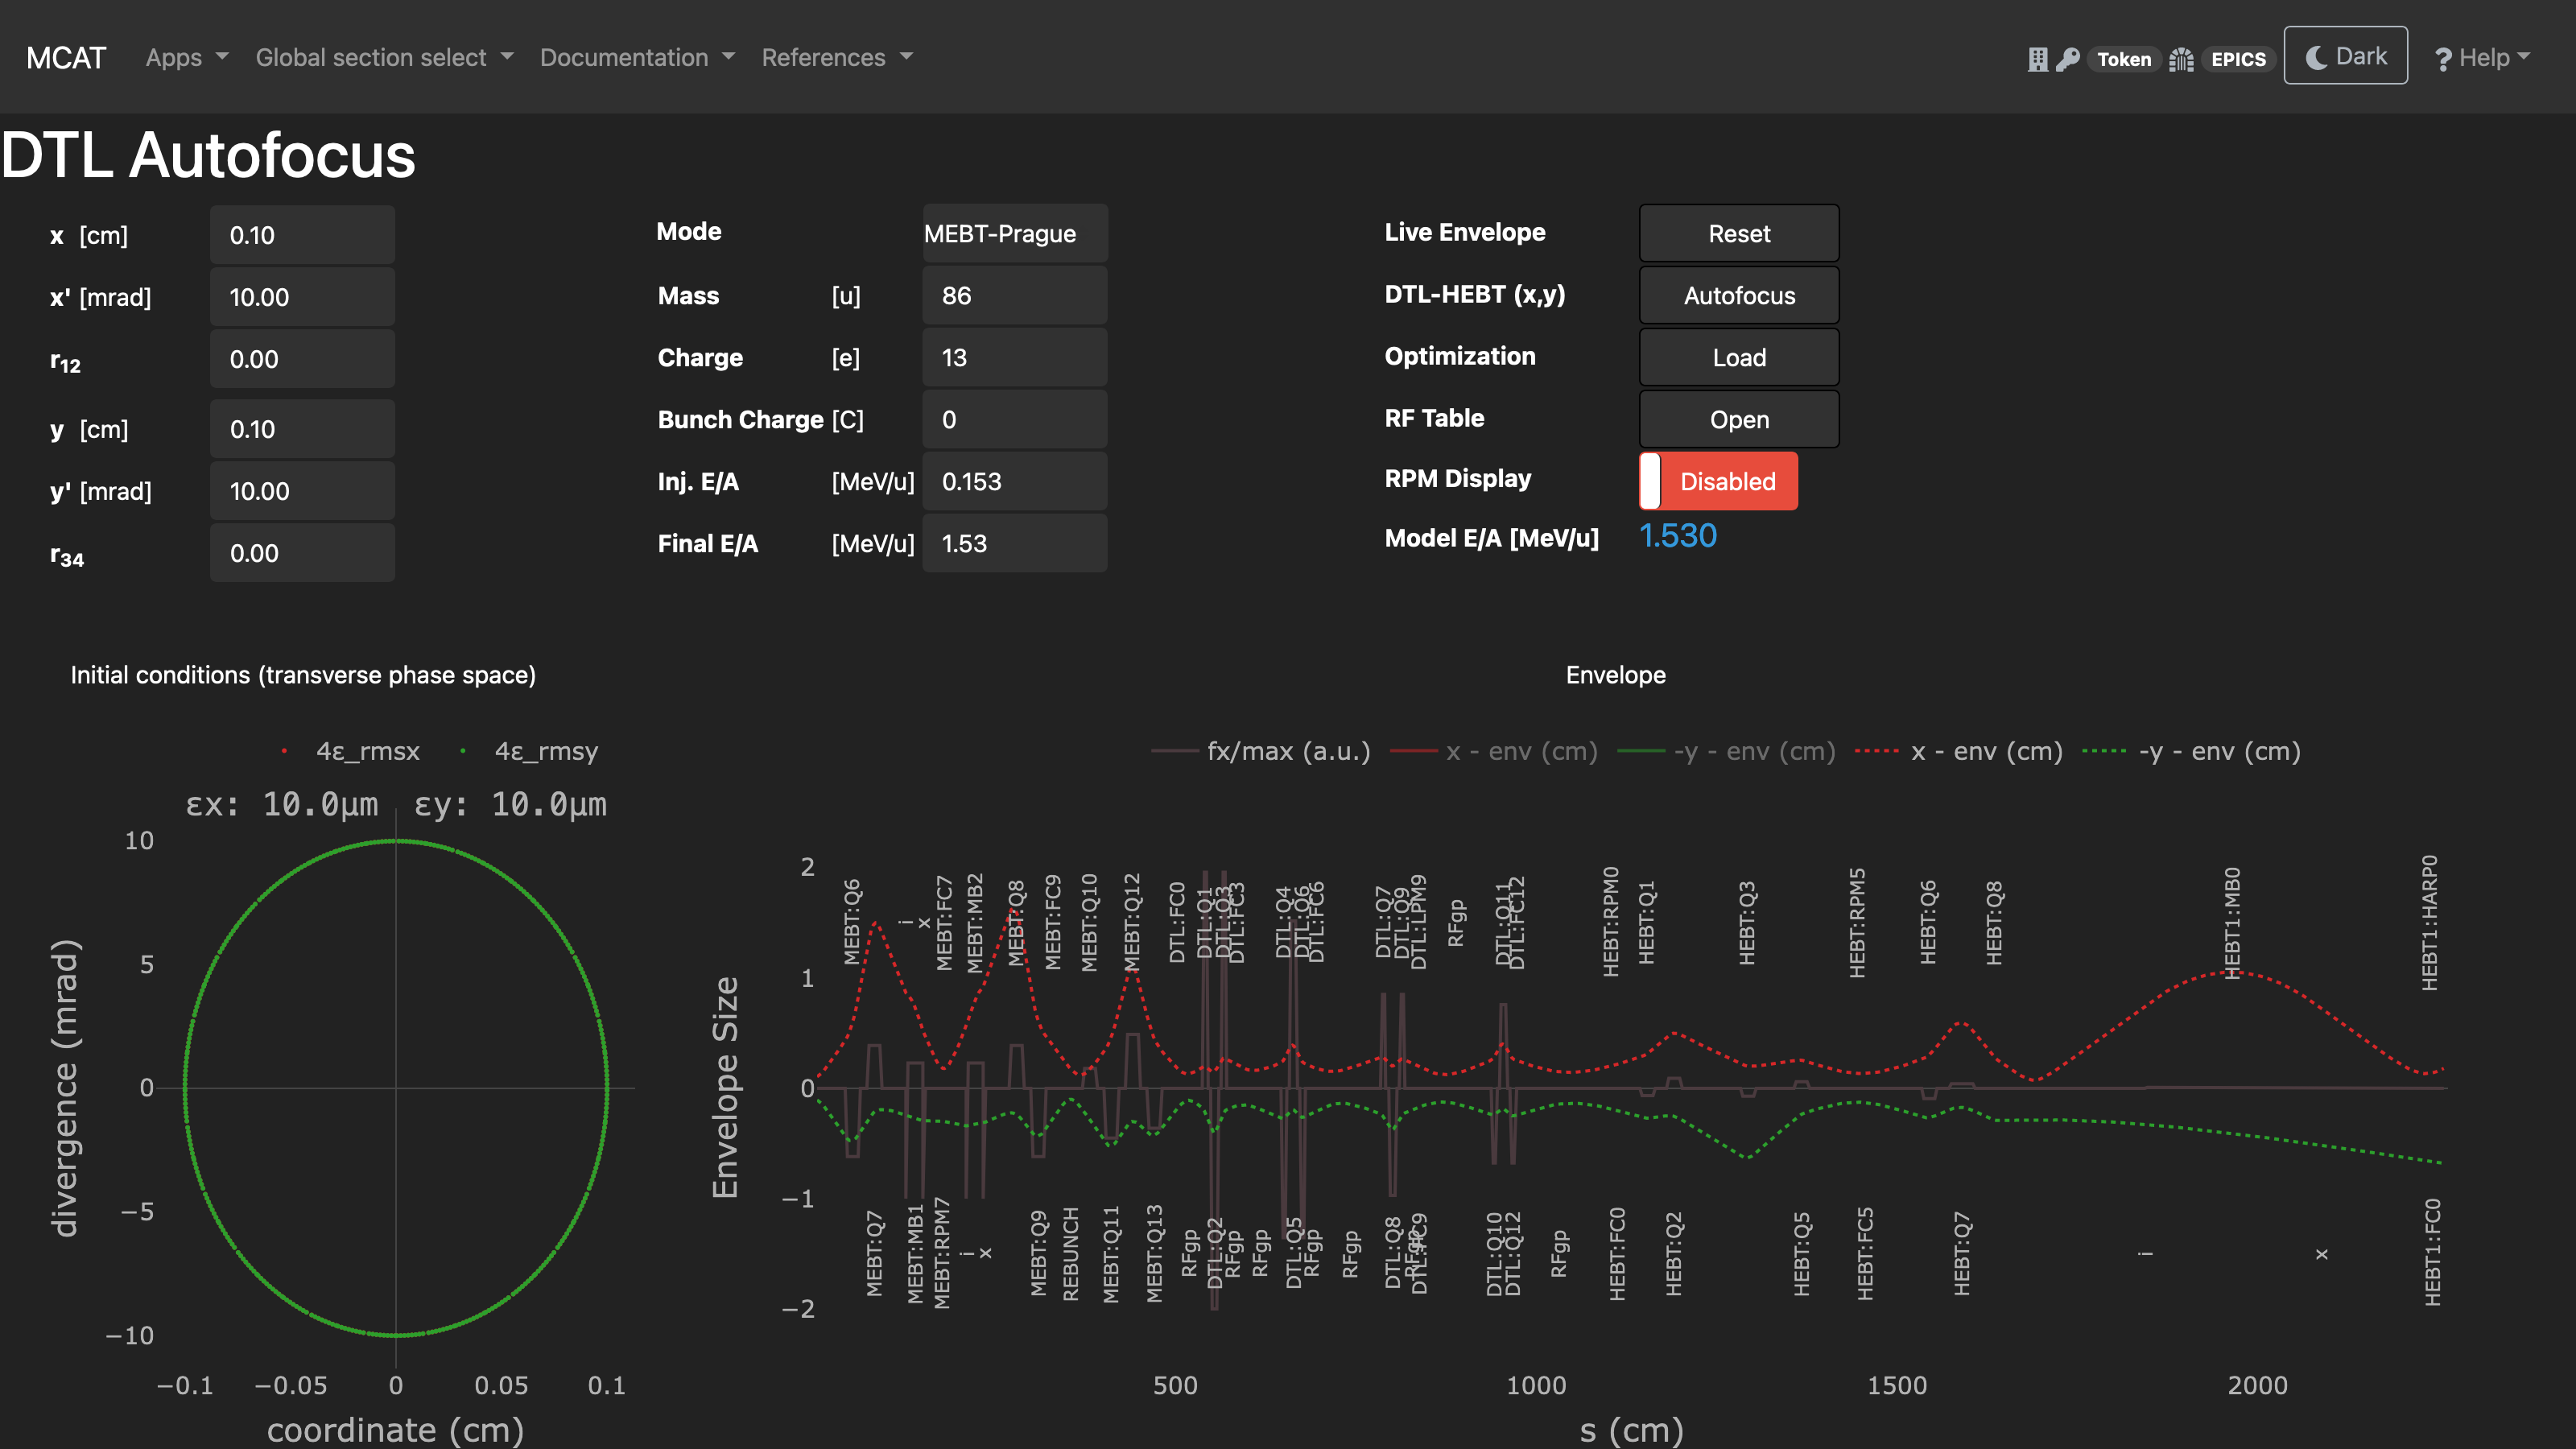
Task: Toggle 4ε_rmsy legend trace
Action: 529,751
